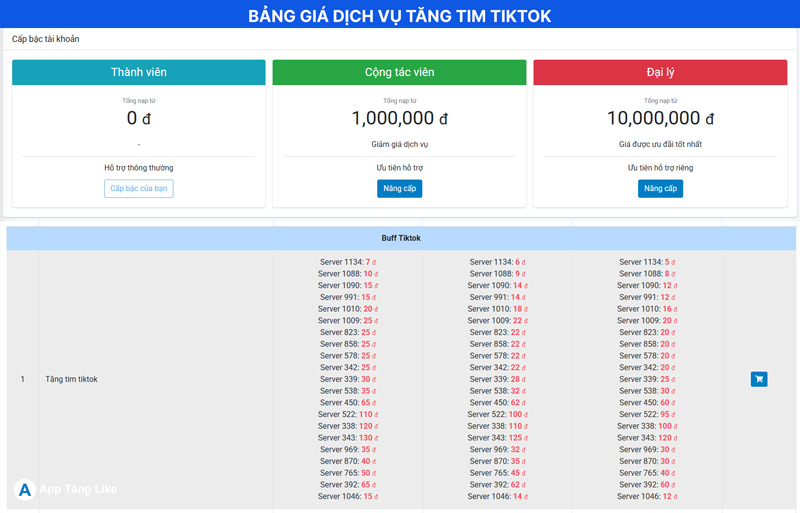Click Nâng cấp under Đại lý
The height and width of the screenshot is (513, 800).
pos(660,188)
